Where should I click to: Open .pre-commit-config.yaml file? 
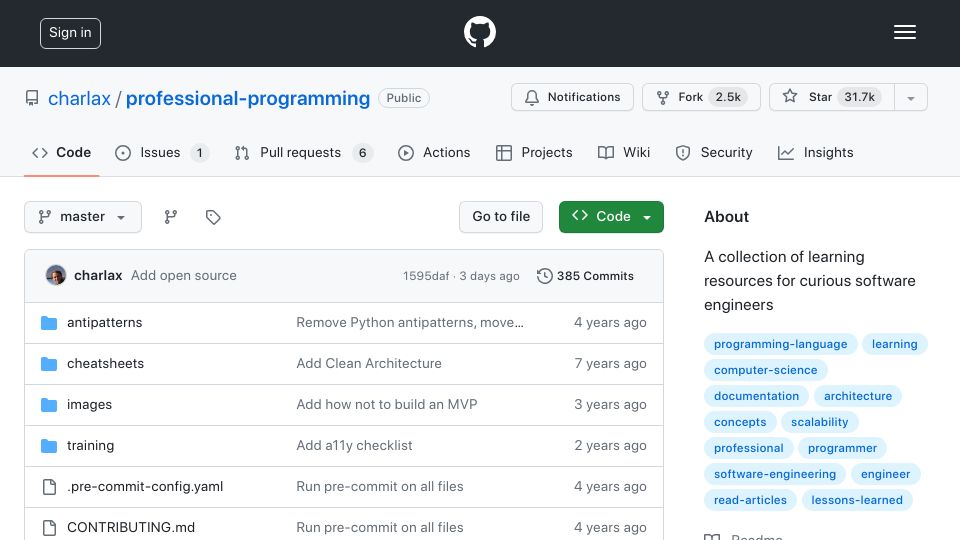[x=145, y=487]
